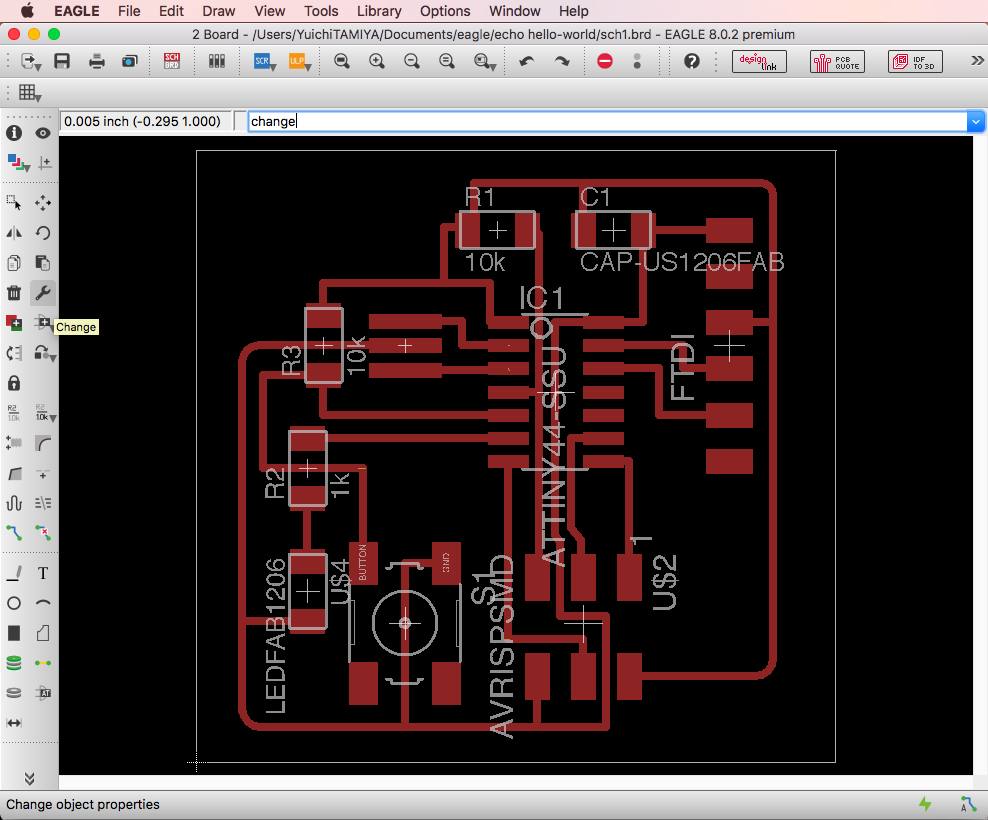Click the design link button
Image resolution: width=988 pixels, height=820 pixels.
pyautogui.click(x=759, y=61)
